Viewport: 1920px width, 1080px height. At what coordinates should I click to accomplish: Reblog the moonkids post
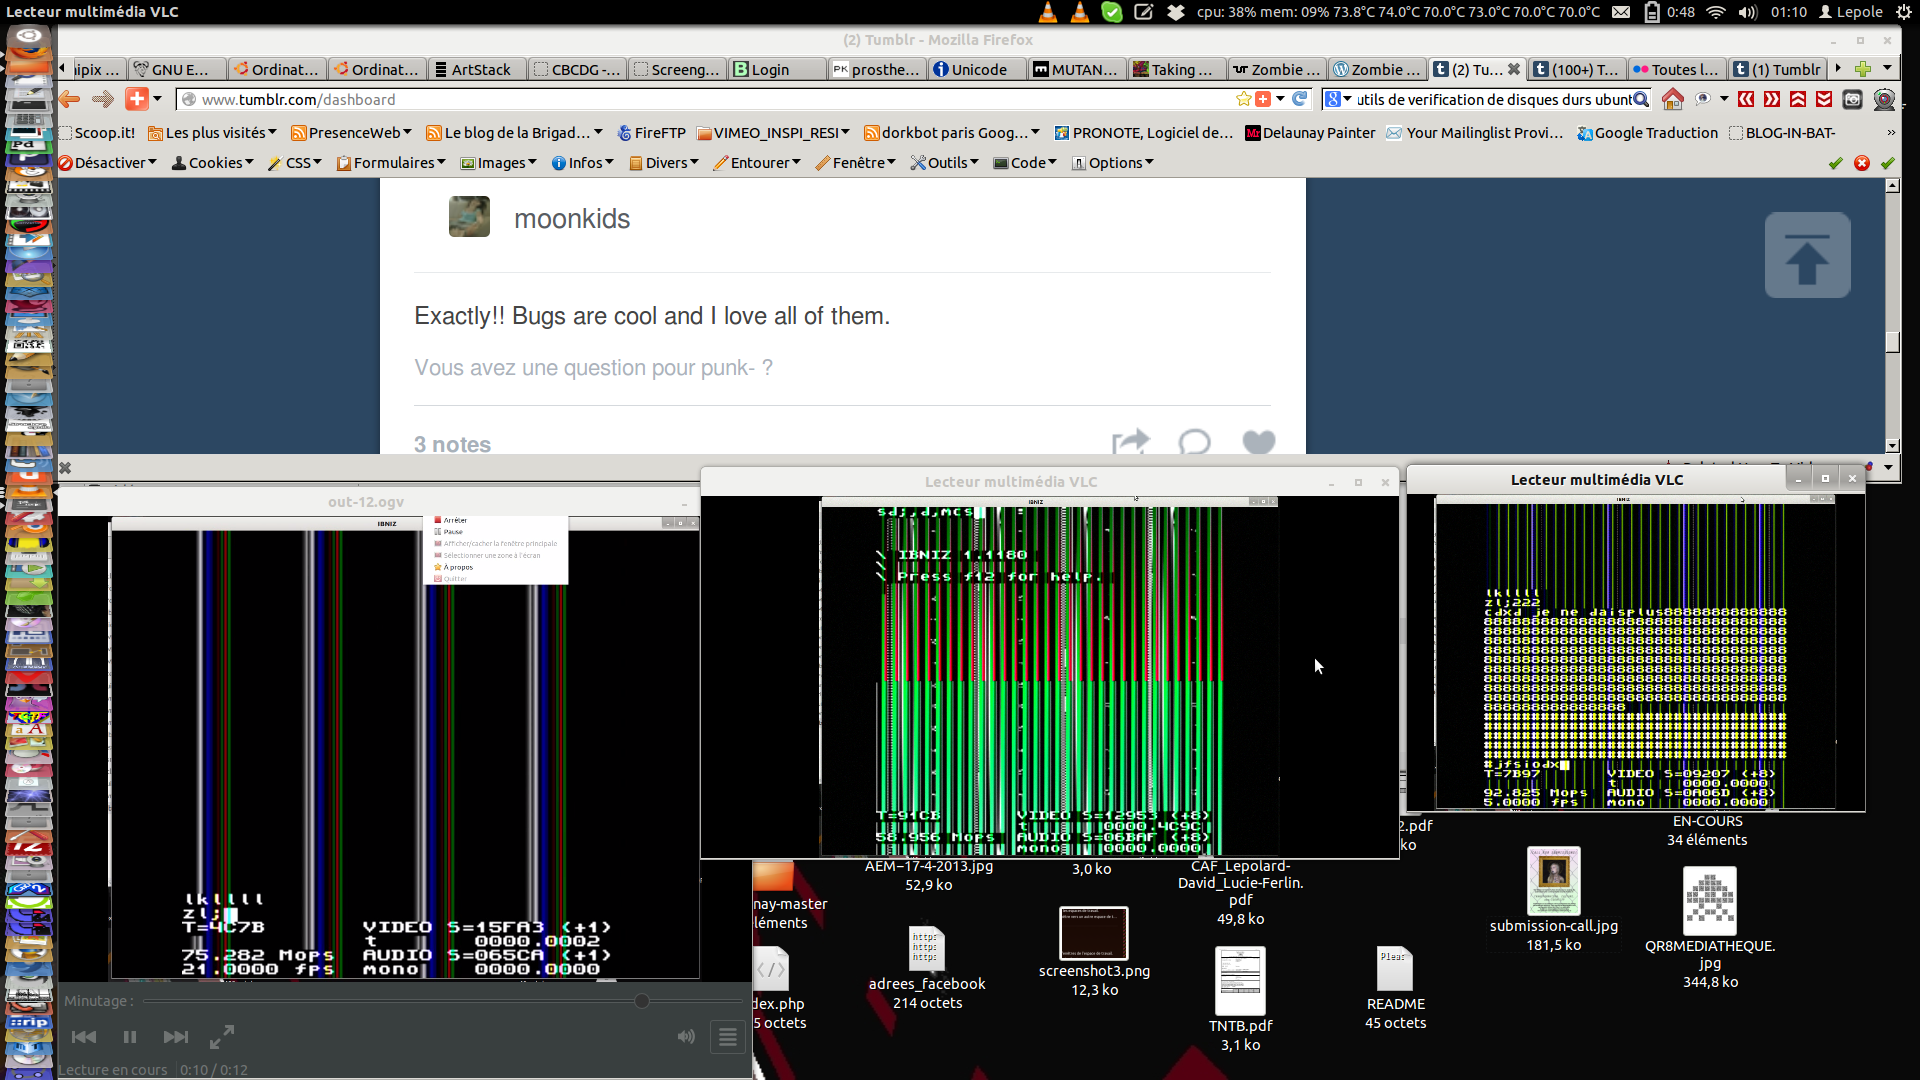point(1130,443)
